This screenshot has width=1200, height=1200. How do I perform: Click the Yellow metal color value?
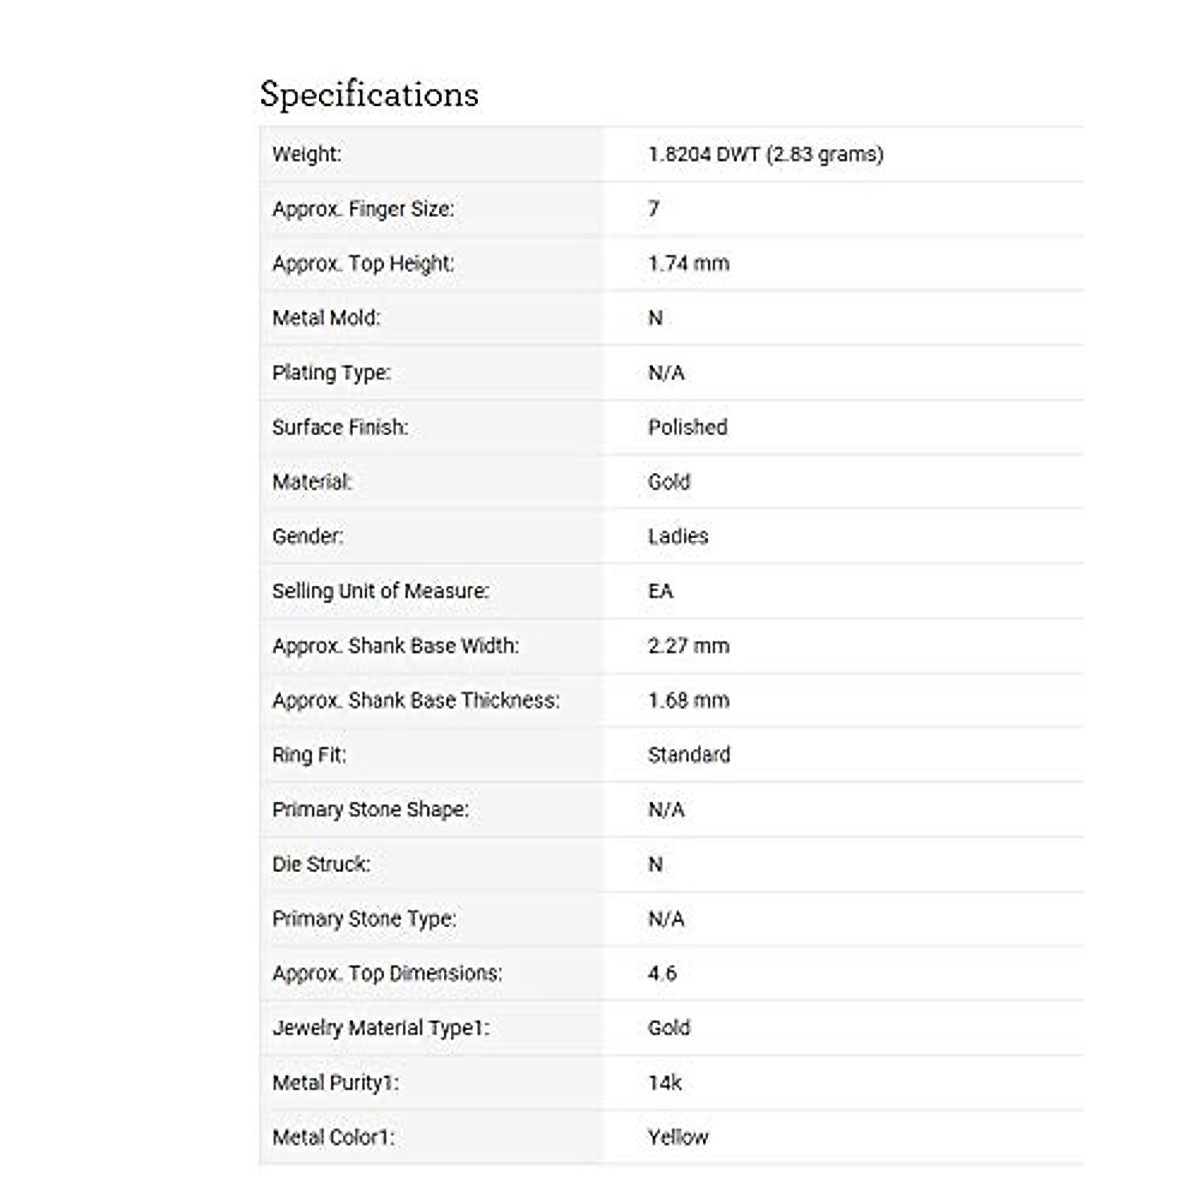[x=677, y=1137]
